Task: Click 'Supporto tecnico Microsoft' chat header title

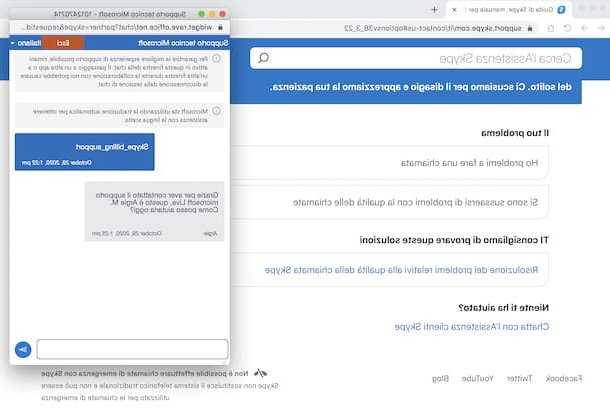Action: coord(183,43)
